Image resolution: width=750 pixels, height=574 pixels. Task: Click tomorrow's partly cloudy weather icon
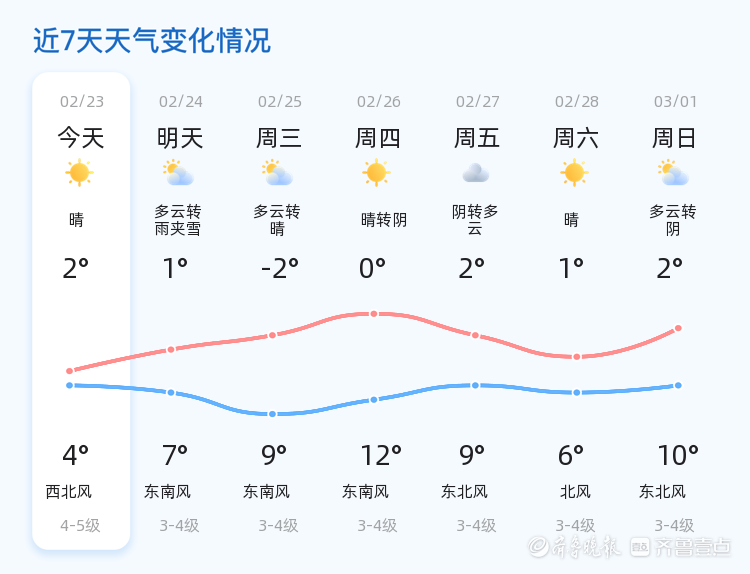pos(178,173)
